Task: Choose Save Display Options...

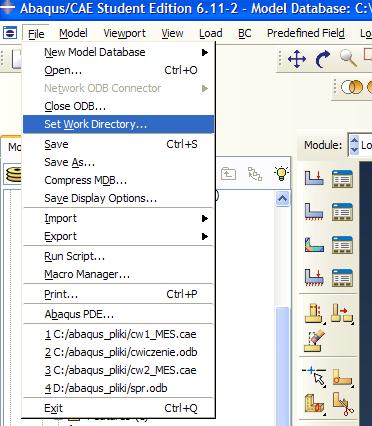Action: [x=118, y=198]
